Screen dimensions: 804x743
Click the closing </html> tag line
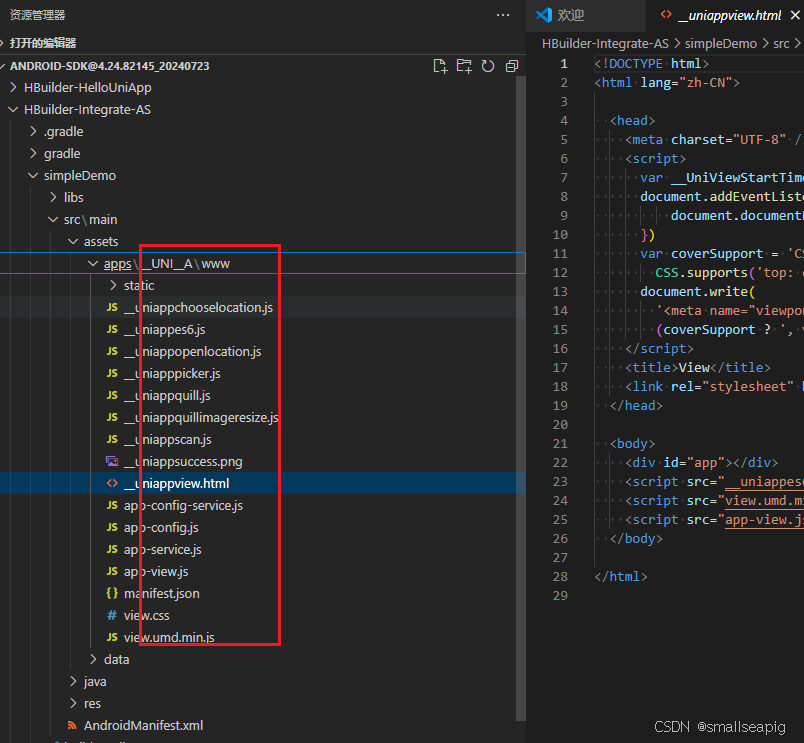coord(620,576)
